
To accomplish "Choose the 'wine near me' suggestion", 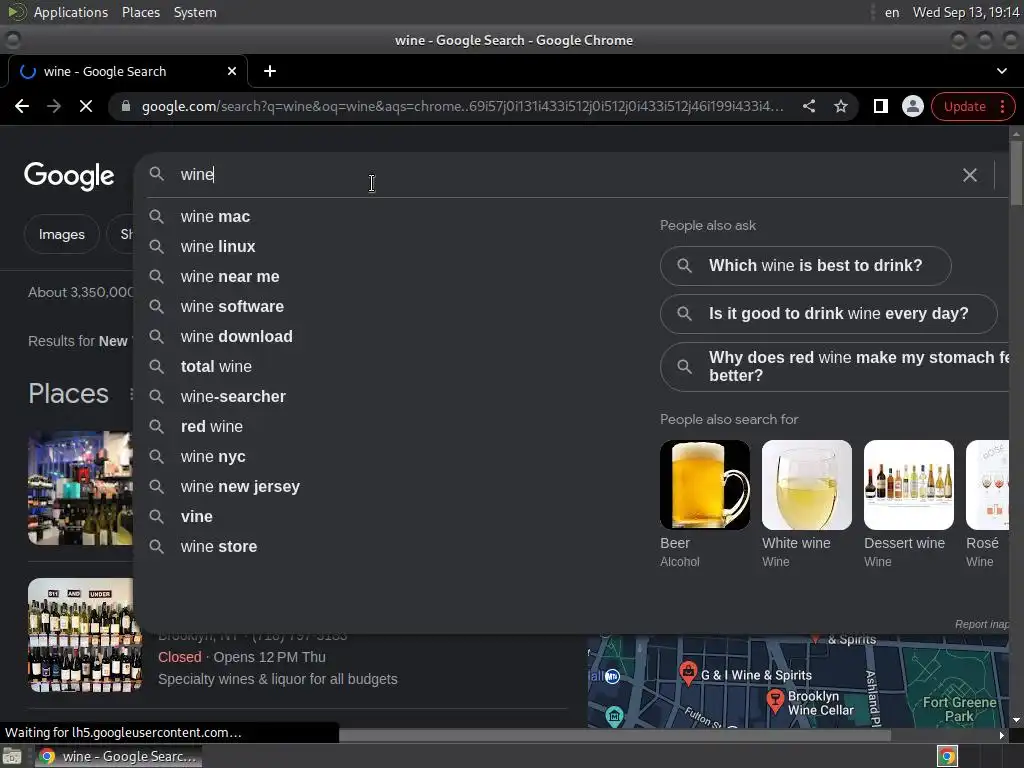I will 230,277.
